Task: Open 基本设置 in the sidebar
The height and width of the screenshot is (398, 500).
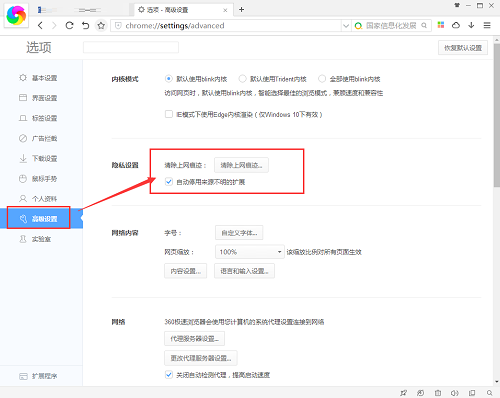Action: click(x=41, y=78)
